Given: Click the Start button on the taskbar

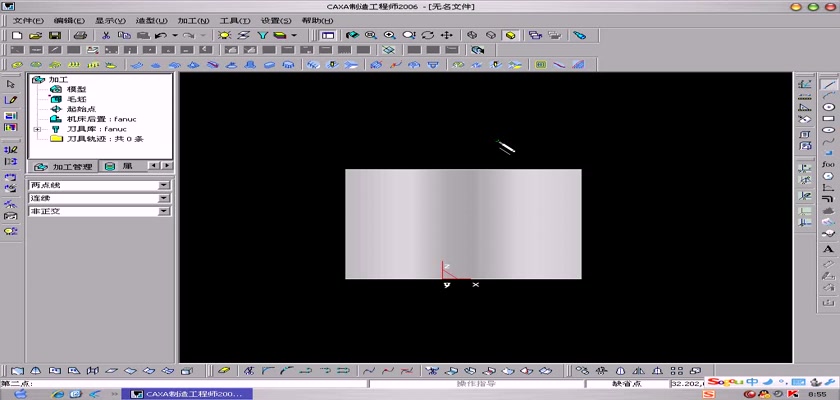Looking at the screenshot, I should pyautogui.click(x=19, y=394).
